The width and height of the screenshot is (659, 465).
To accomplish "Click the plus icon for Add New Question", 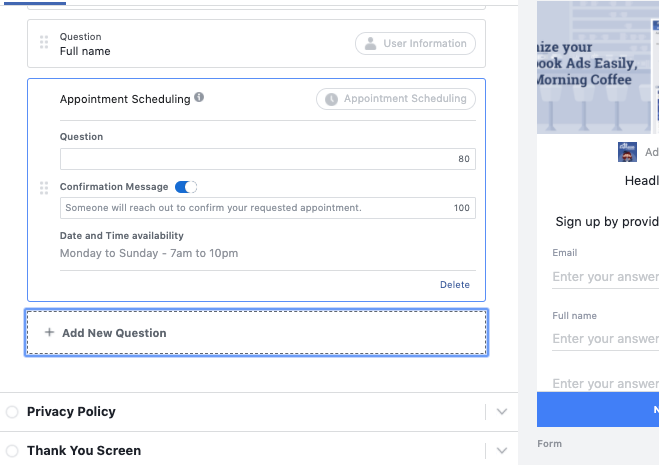I will (50, 333).
